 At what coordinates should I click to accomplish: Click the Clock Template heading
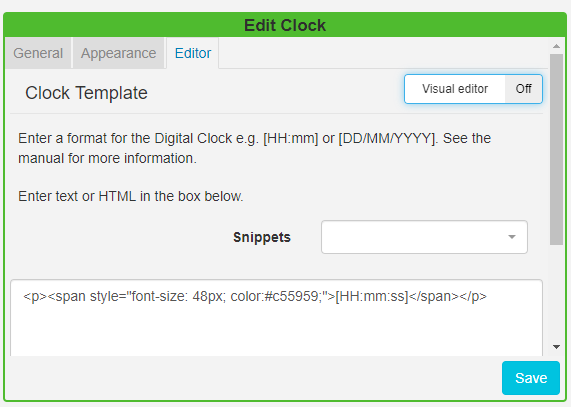point(86,93)
